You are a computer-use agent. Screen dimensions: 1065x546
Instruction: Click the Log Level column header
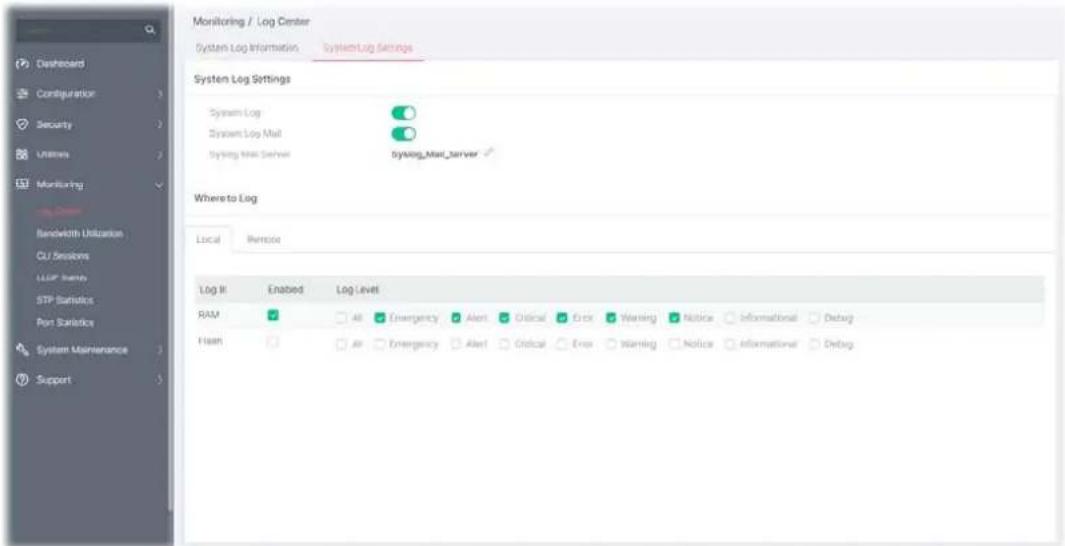click(357, 289)
